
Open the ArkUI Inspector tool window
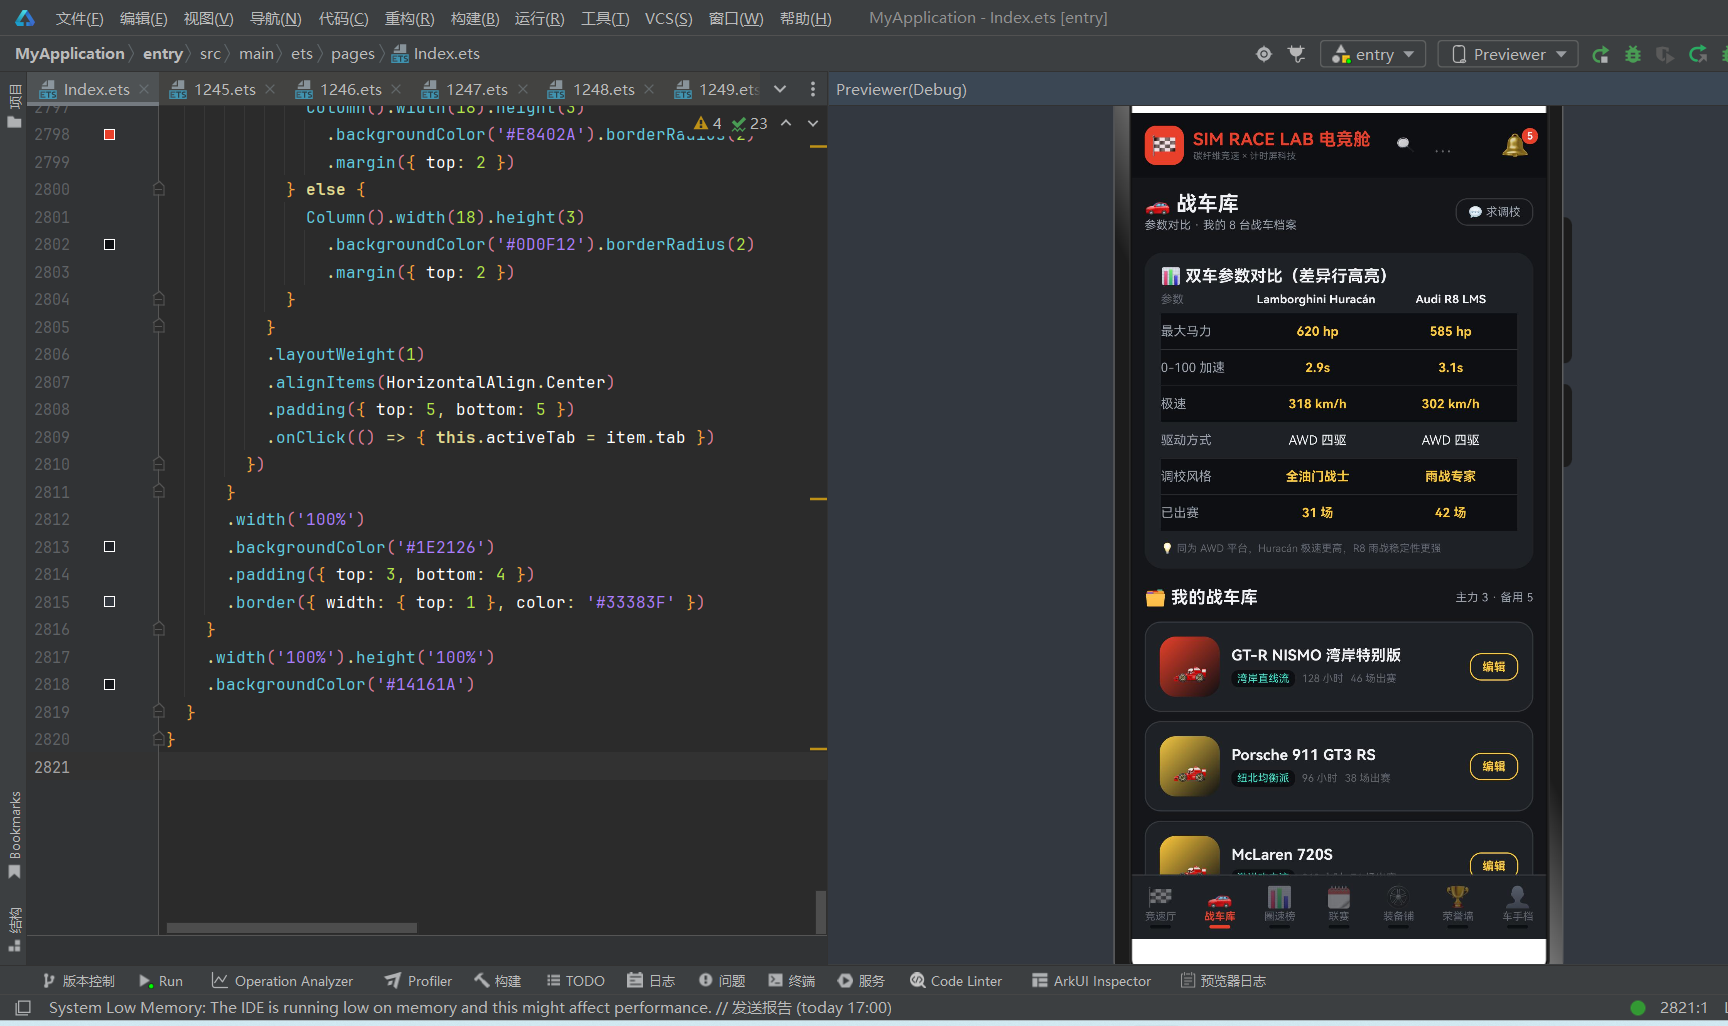pos(1092,981)
